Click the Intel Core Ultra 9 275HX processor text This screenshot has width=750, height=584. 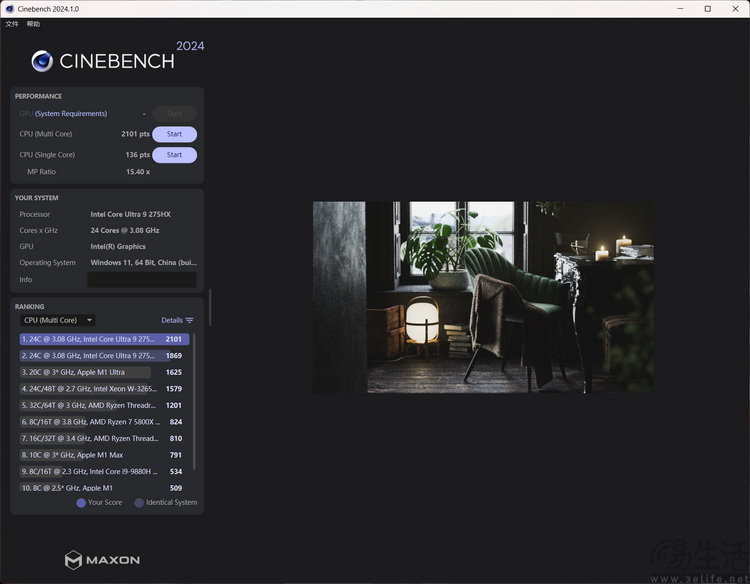click(x=131, y=215)
